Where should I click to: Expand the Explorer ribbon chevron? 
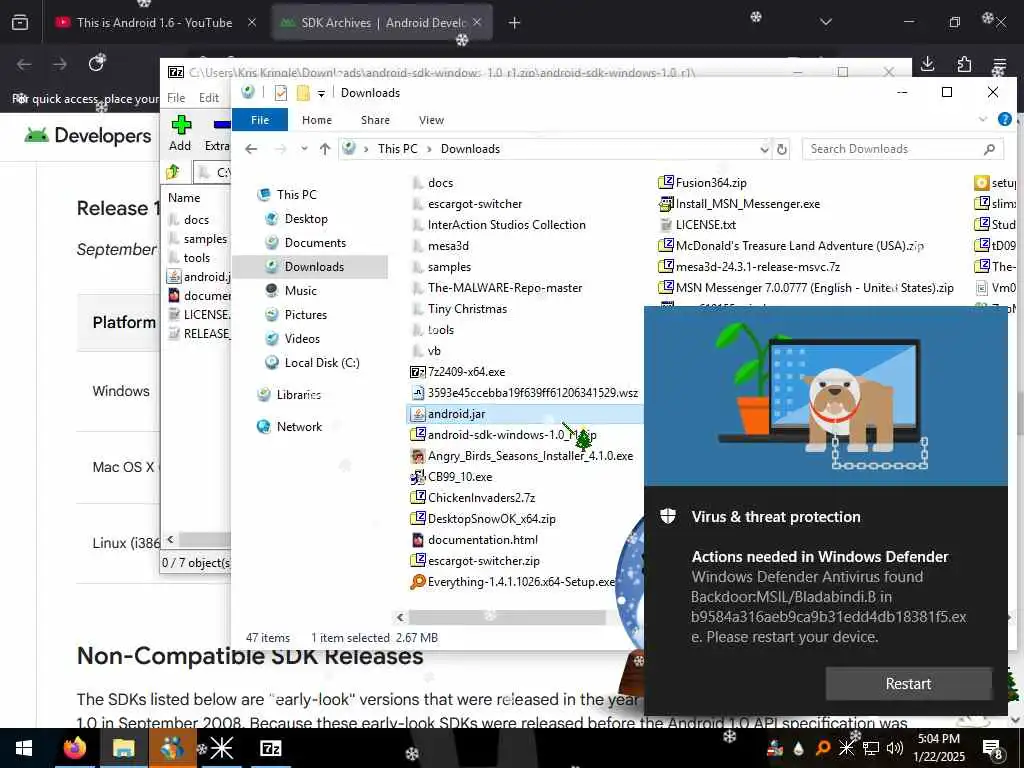(982, 120)
